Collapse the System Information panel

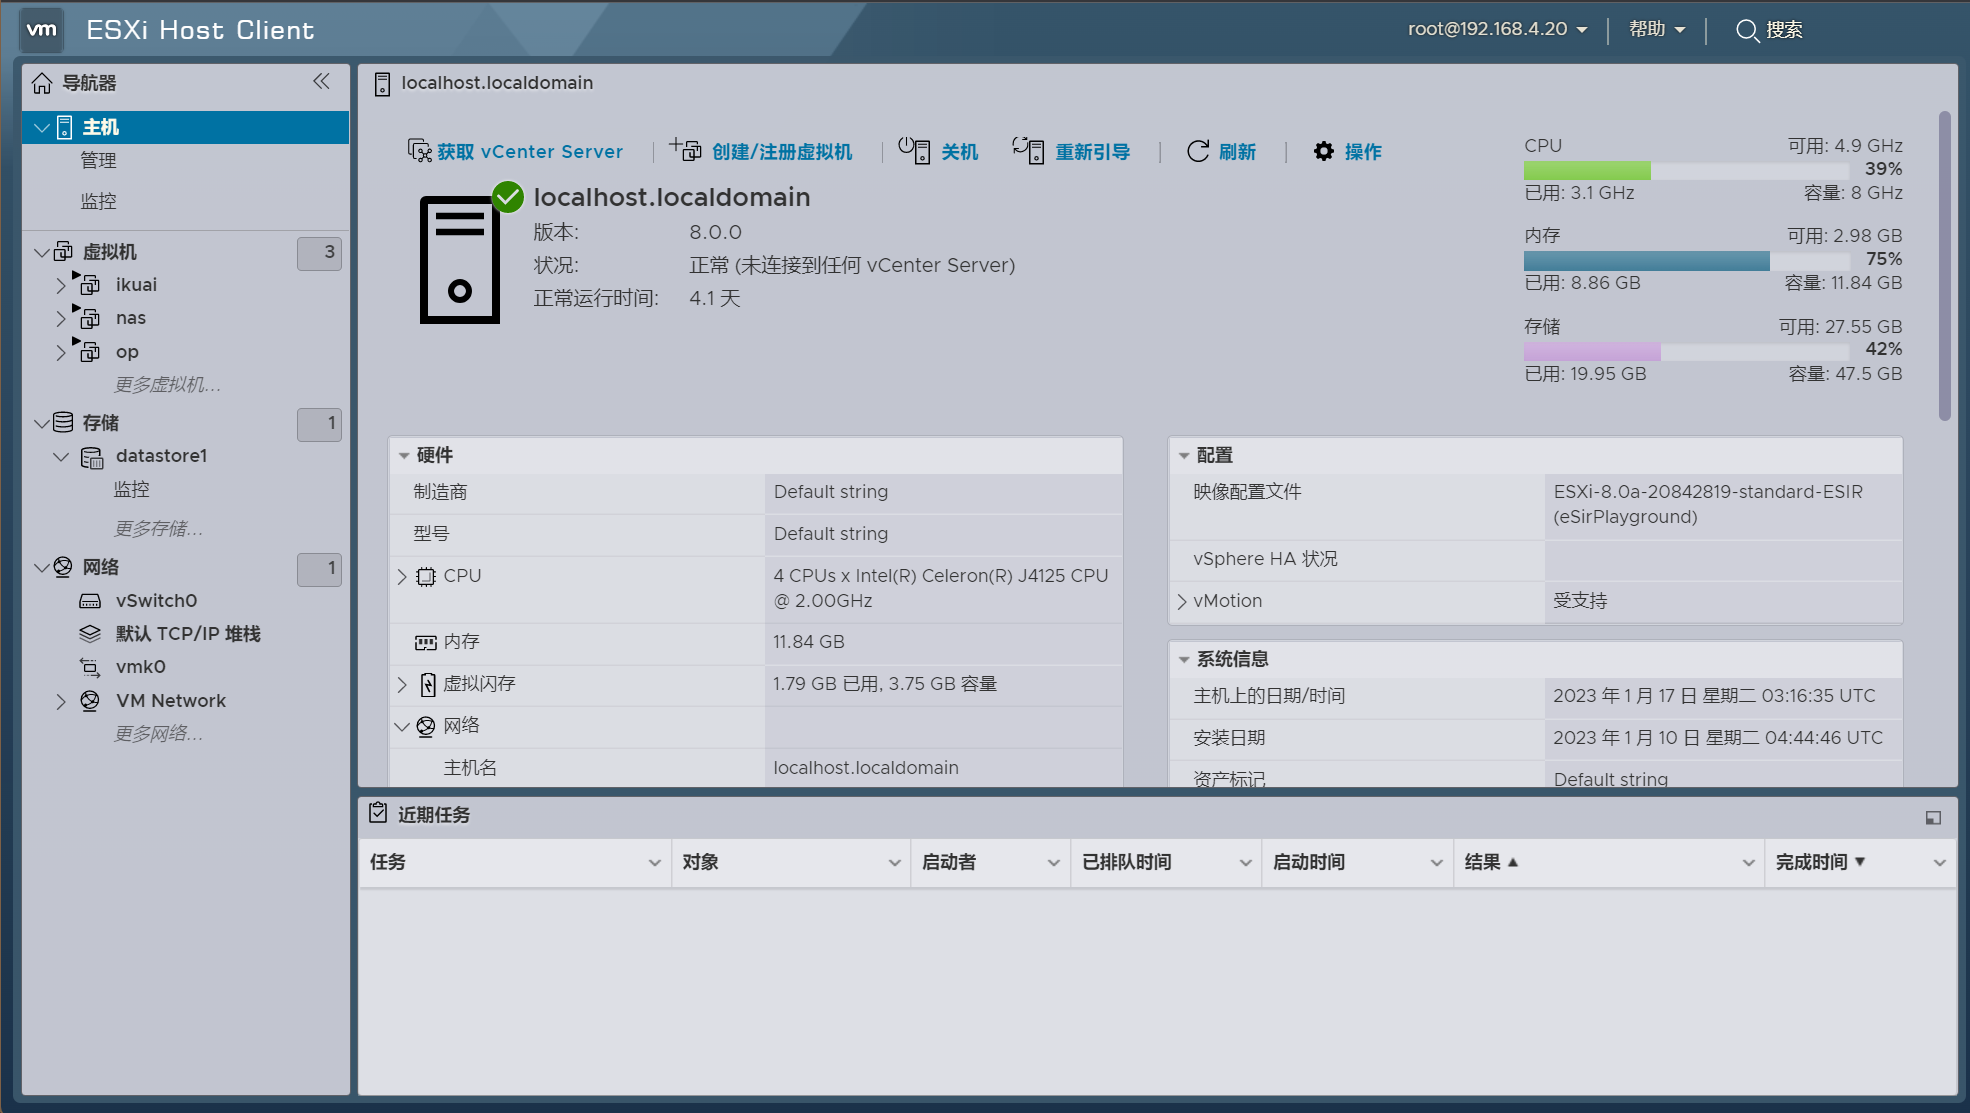(x=1184, y=660)
